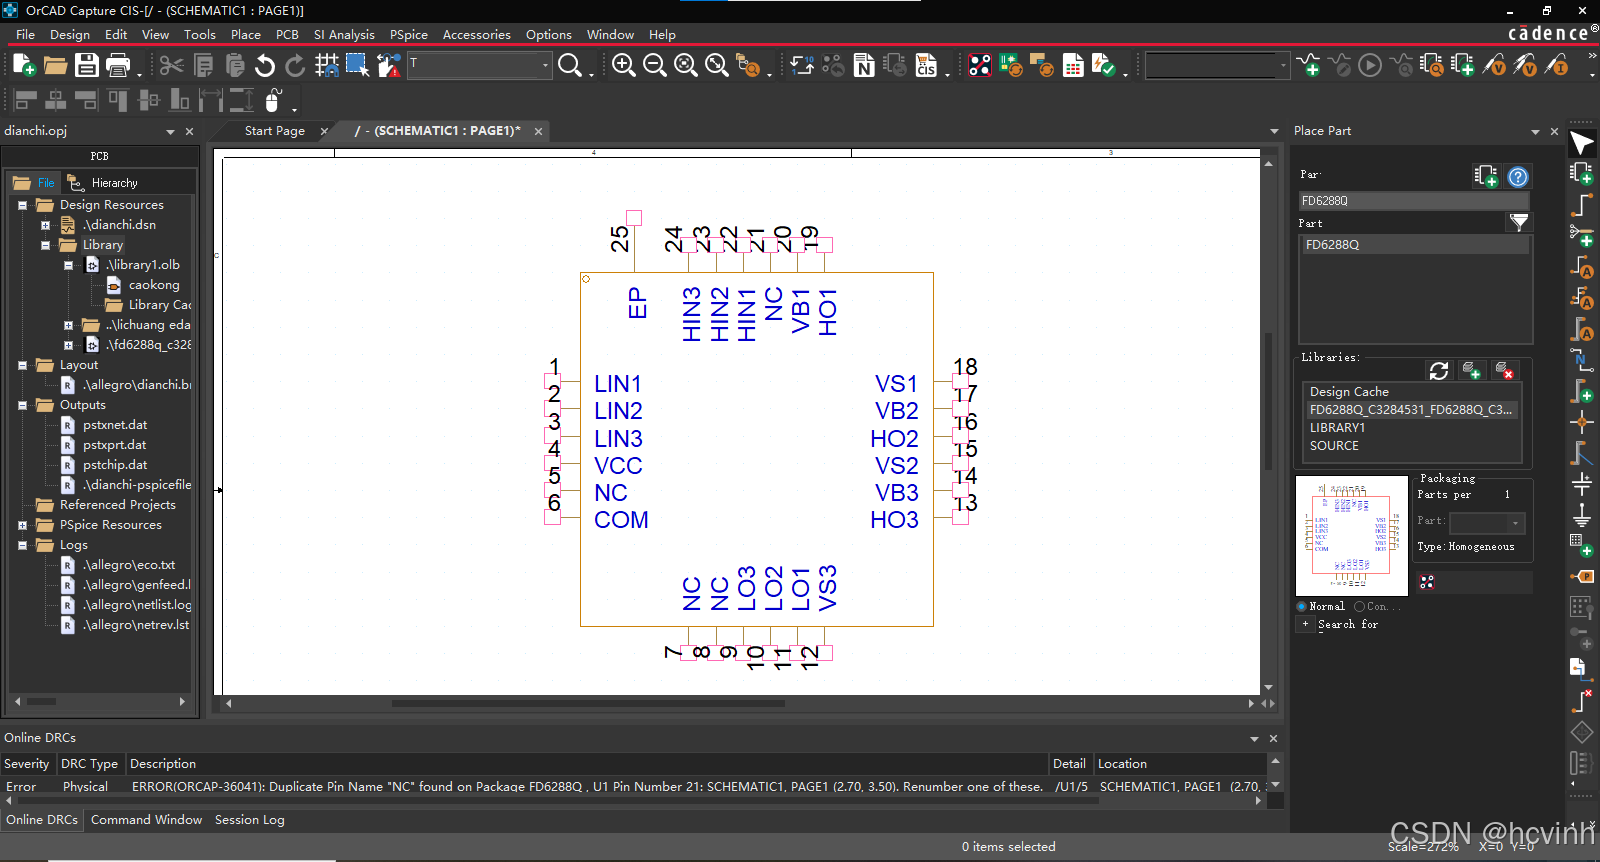Click Add Library icon in Libraries

[x=1471, y=370]
